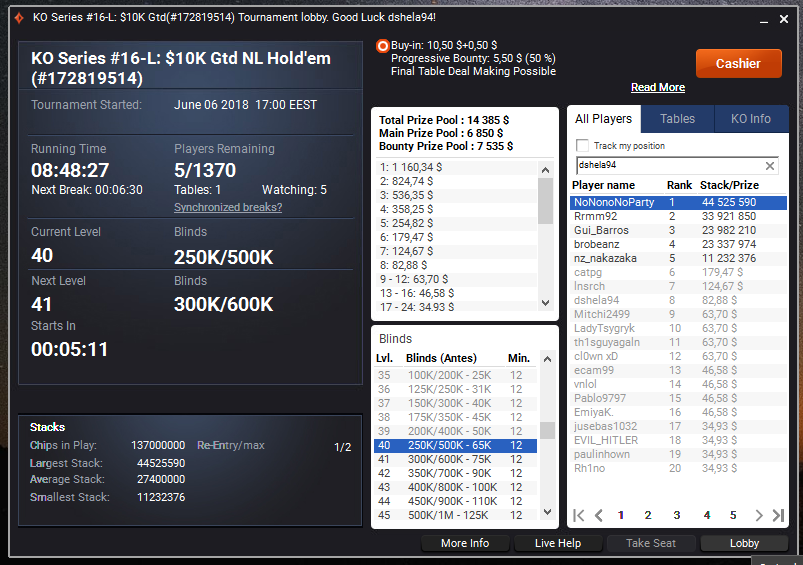Viewport: 803px width, 565px height.
Task: Select blinds level 35 row
Action: 455,375
